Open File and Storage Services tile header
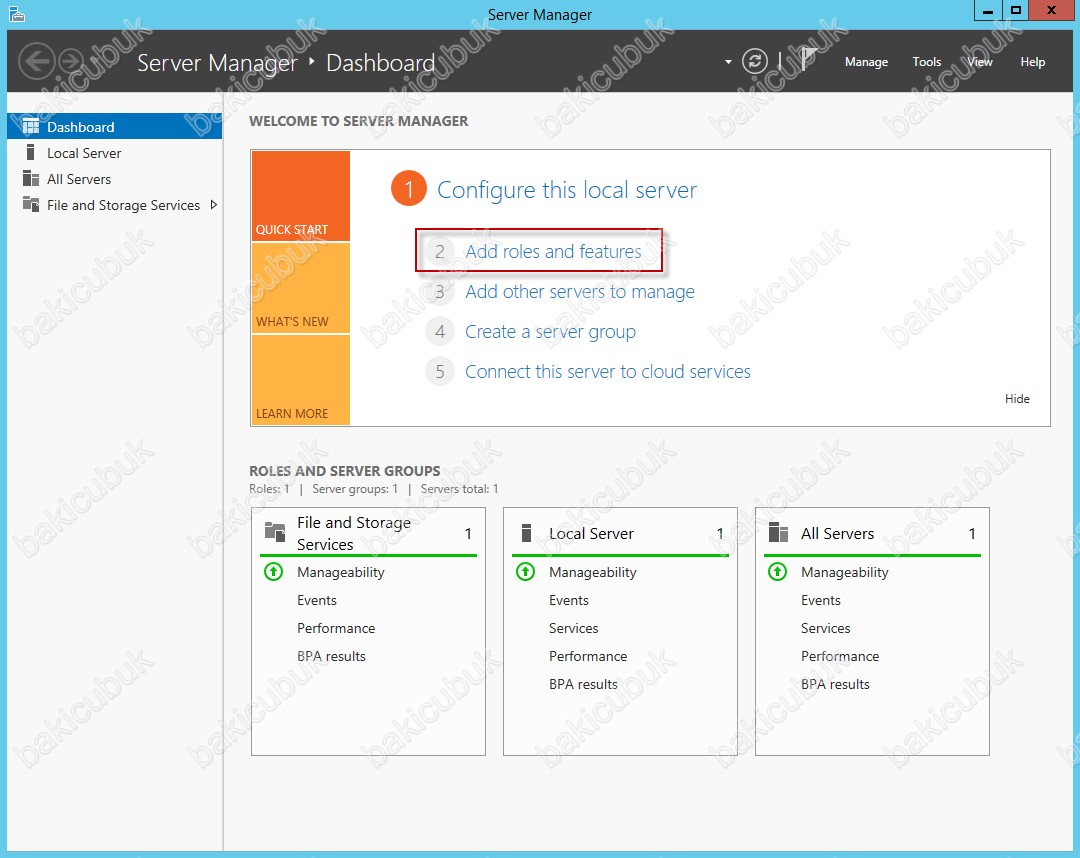Image resolution: width=1080 pixels, height=858 pixels. pyautogui.click(x=368, y=533)
